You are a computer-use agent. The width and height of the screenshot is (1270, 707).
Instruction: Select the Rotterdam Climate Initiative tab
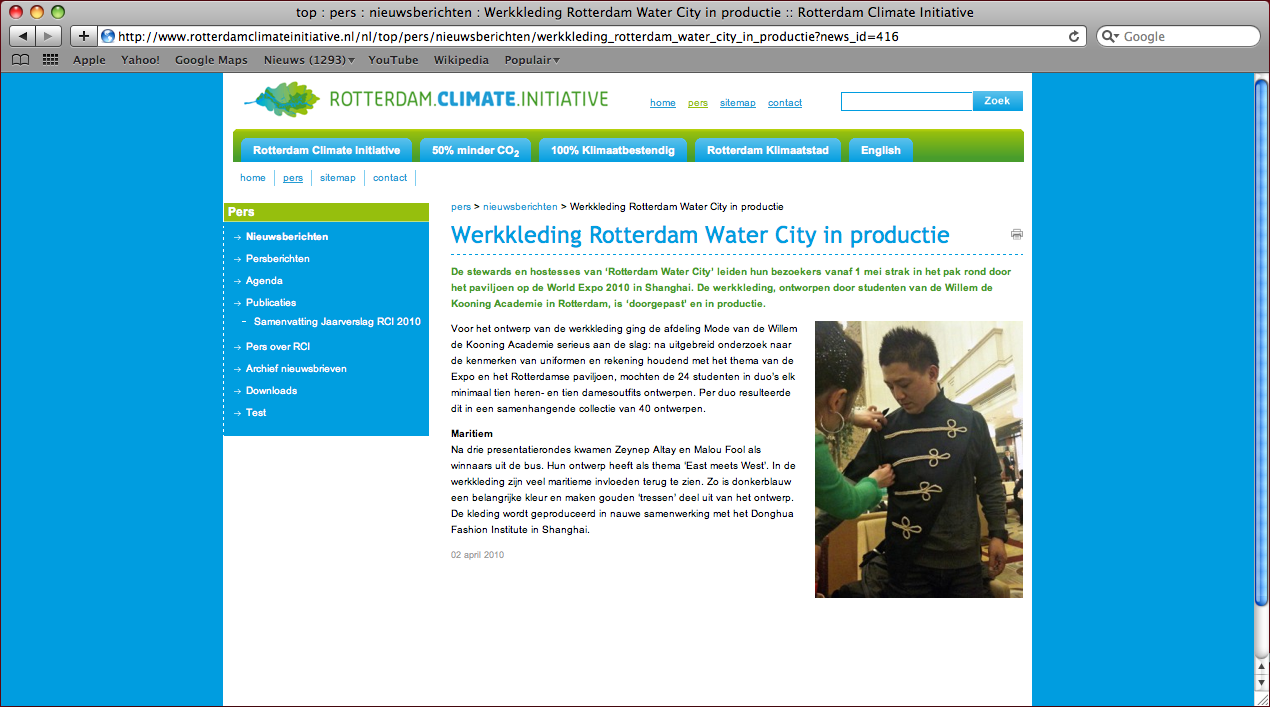tap(326, 150)
